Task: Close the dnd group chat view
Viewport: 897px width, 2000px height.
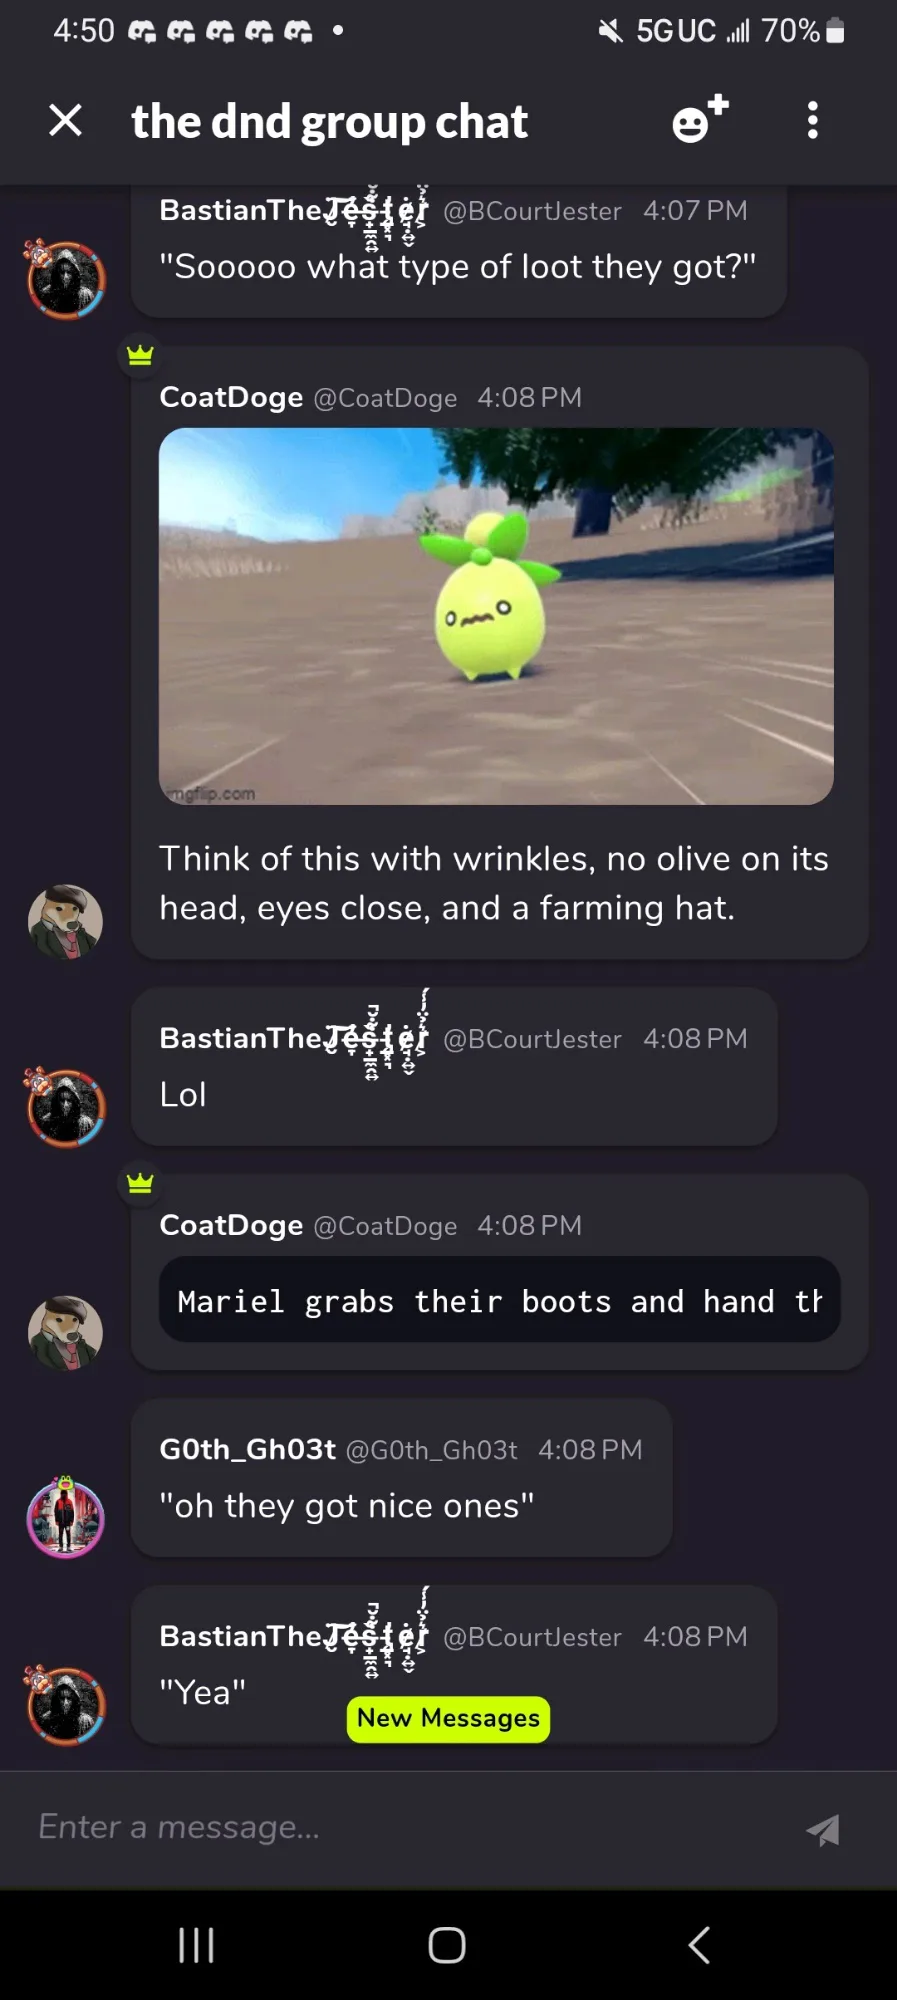Action: pos(66,121)
